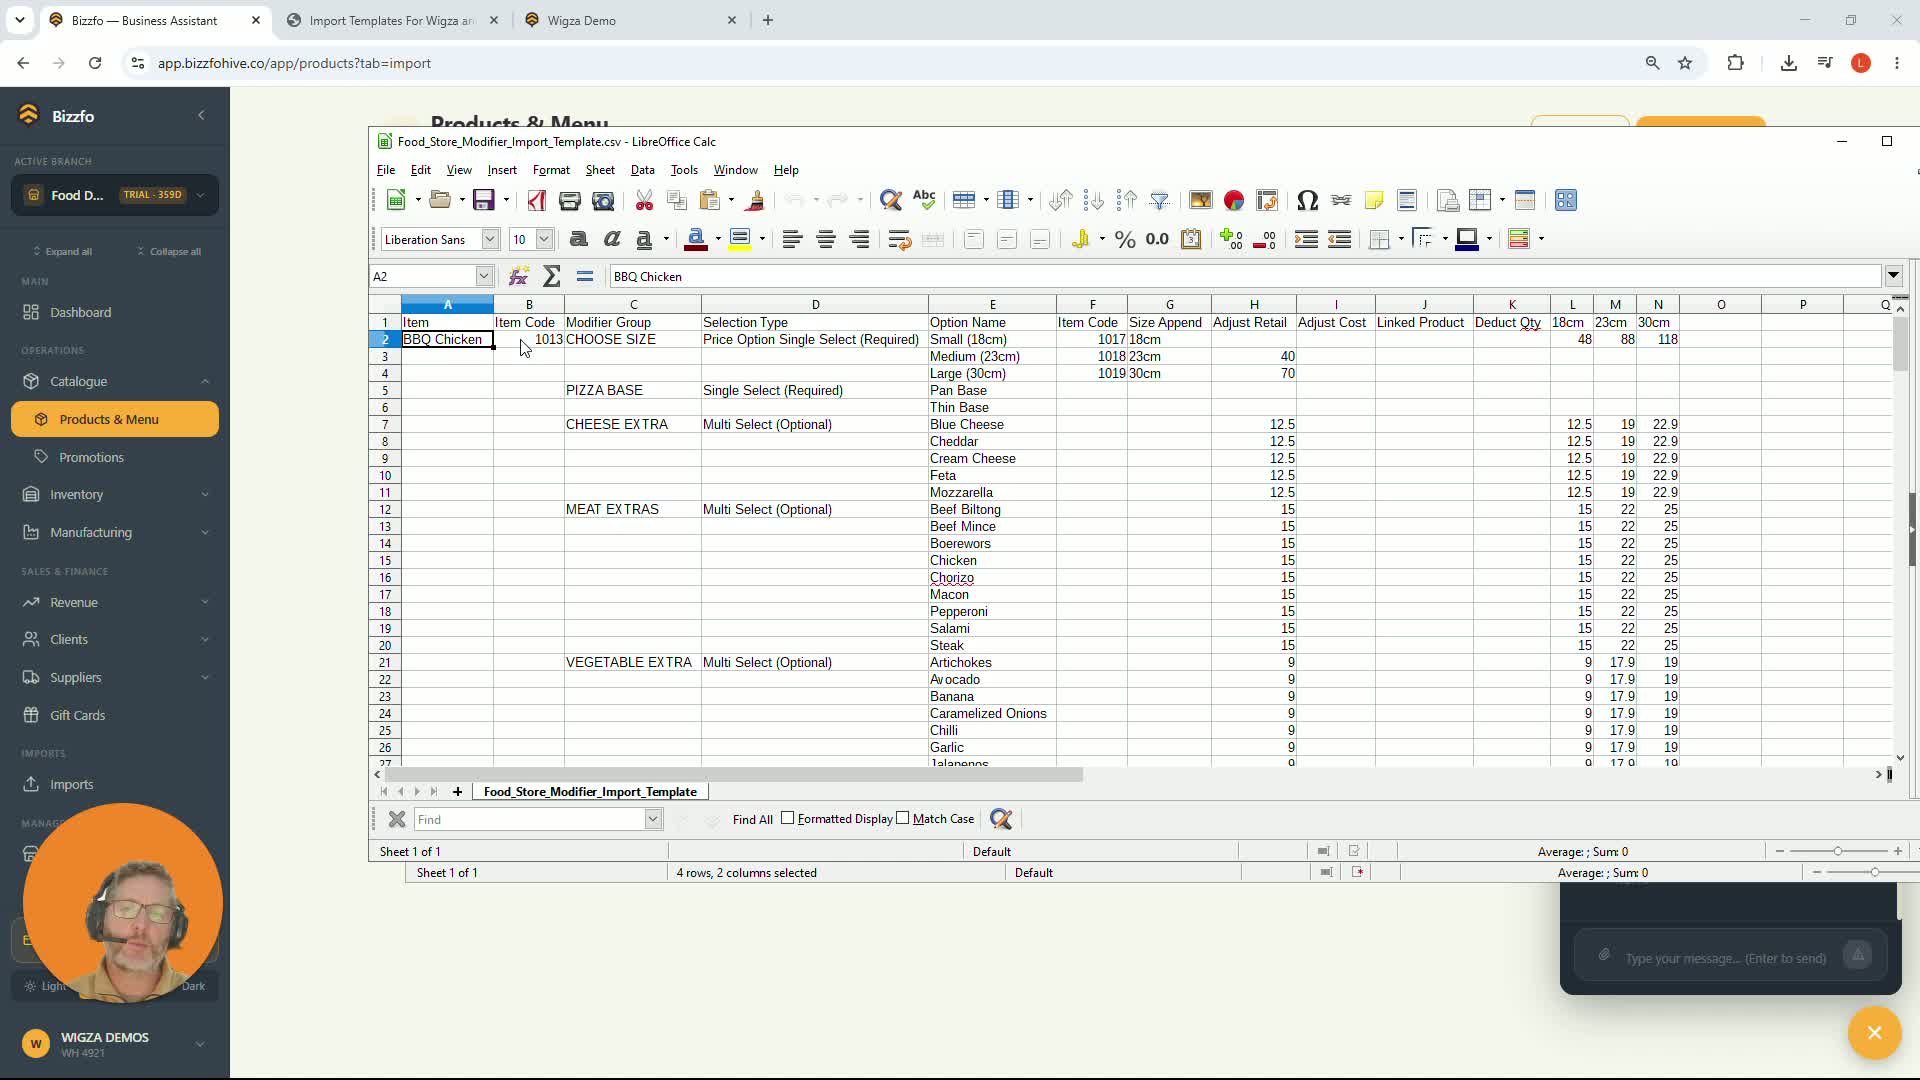Expand the formula bar arrow
This screenshot has width=1920, height=1080.
[x=1894, y=276]
